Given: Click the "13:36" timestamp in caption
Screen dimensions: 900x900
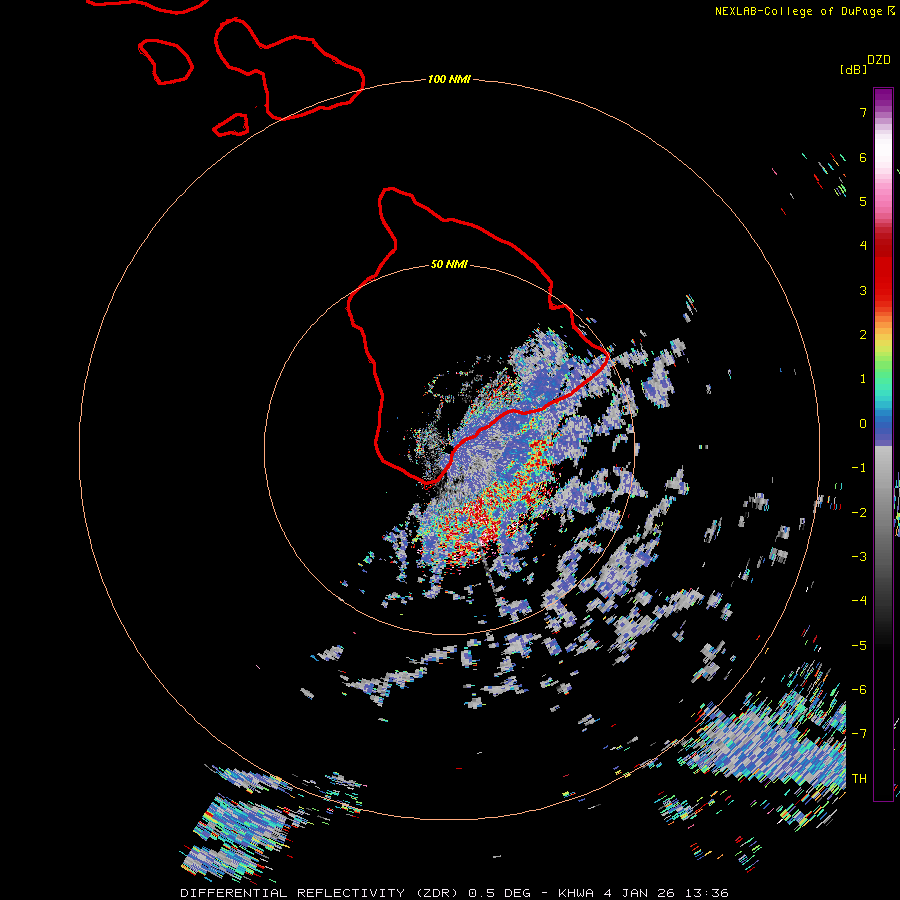Looking at the screenshot, I should (708, 893).
